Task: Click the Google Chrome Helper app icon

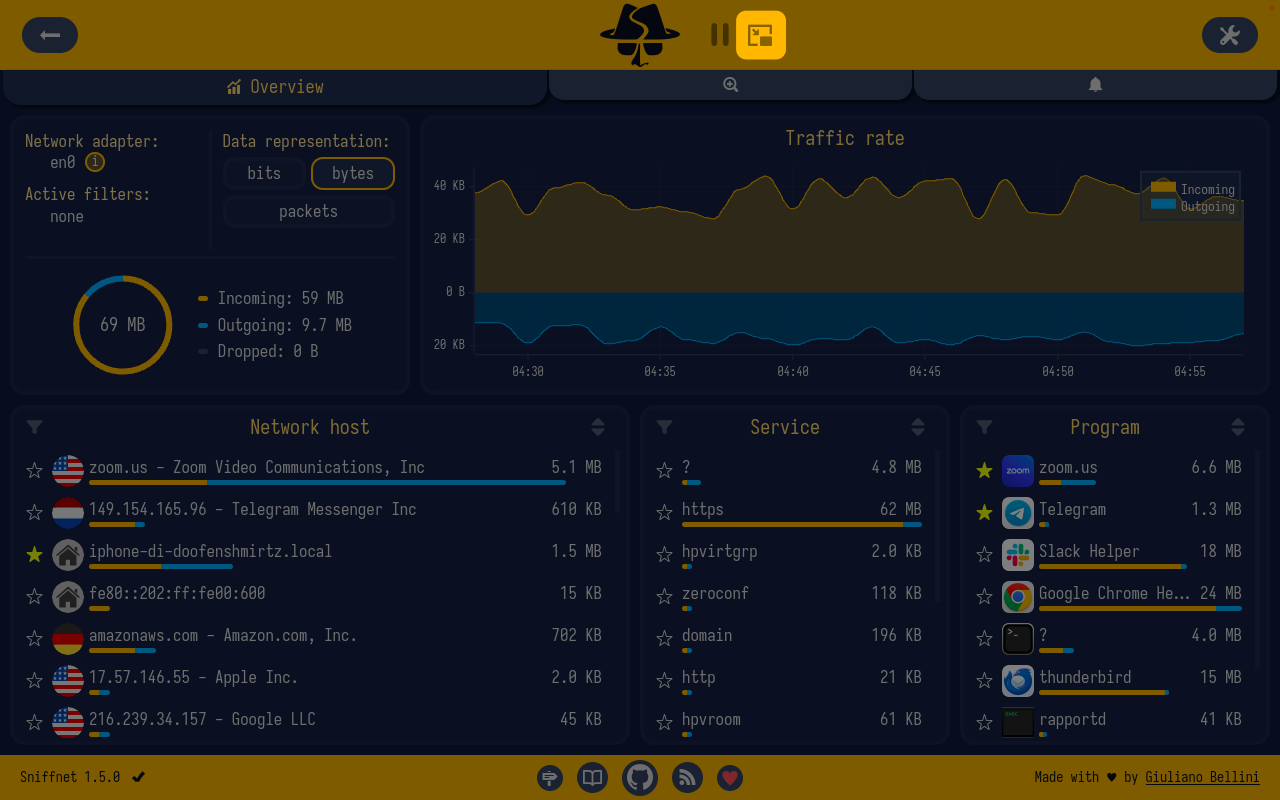Action: click(x=1018, y=597)
